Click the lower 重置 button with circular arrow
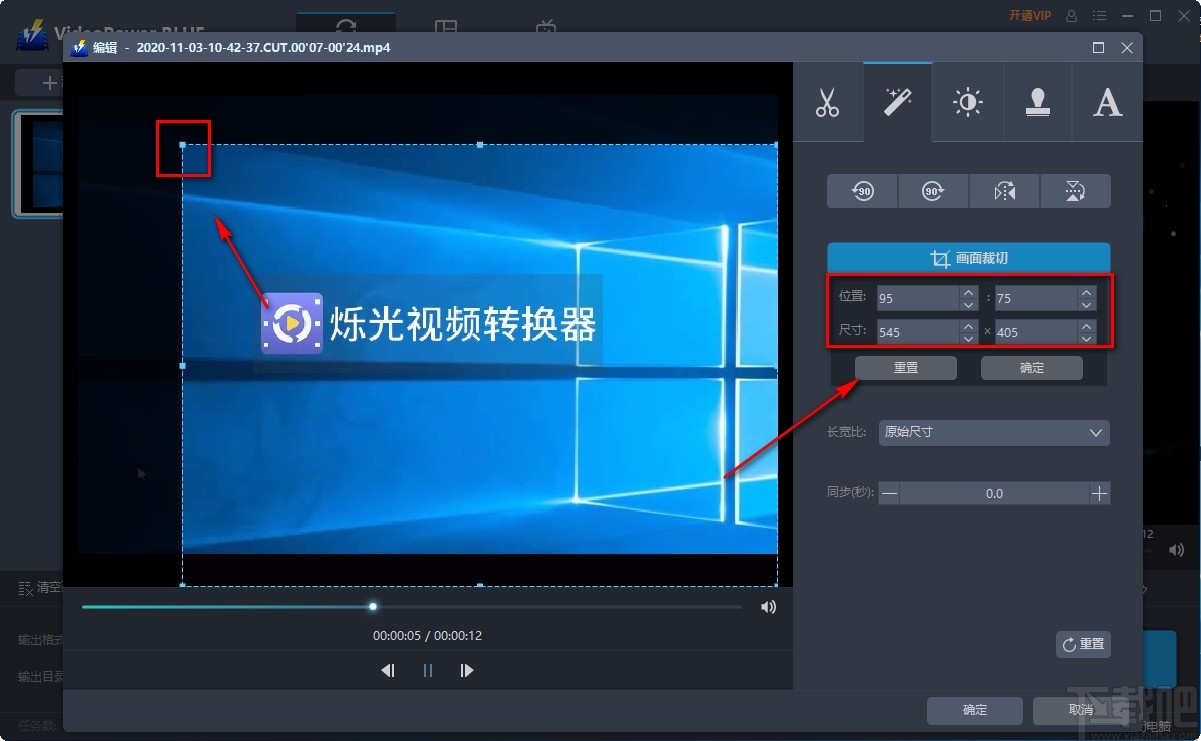Viewport: 1201px width, 741px height. point(1083,644)
